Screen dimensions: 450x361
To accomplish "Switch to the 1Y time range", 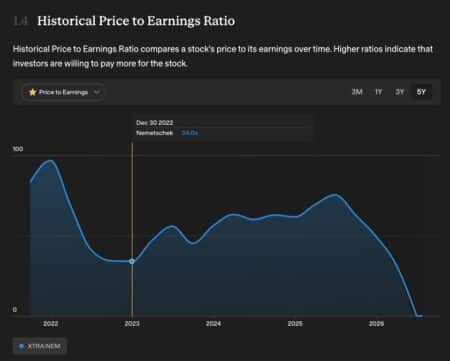I will click(x=378, y=92).
